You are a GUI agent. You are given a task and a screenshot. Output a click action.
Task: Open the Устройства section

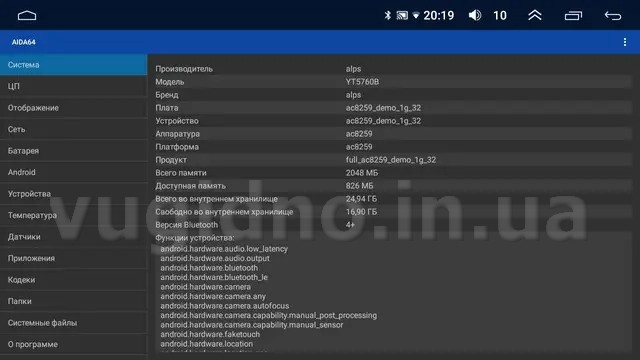[x=73, y=194]
